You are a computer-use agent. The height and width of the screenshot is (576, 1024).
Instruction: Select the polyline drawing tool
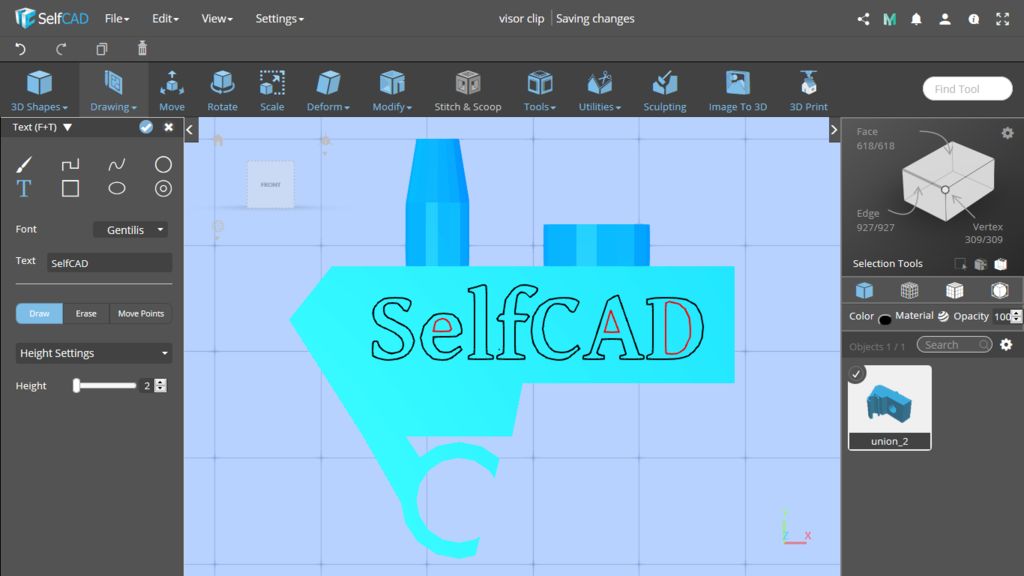pyautogui.click(x=71, y=164)
